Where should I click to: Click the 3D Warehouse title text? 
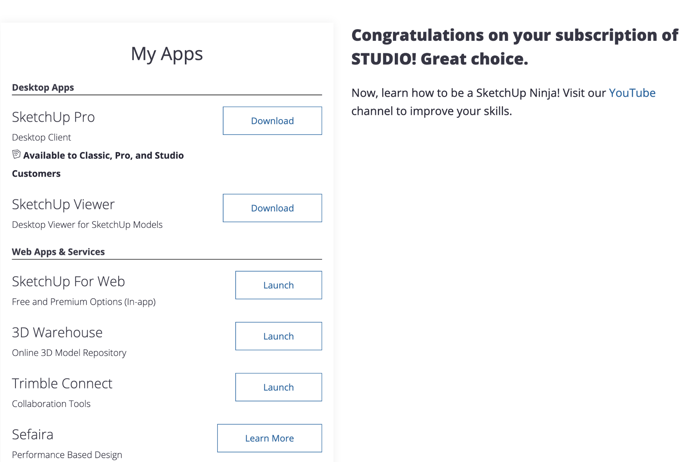(57, 333)
